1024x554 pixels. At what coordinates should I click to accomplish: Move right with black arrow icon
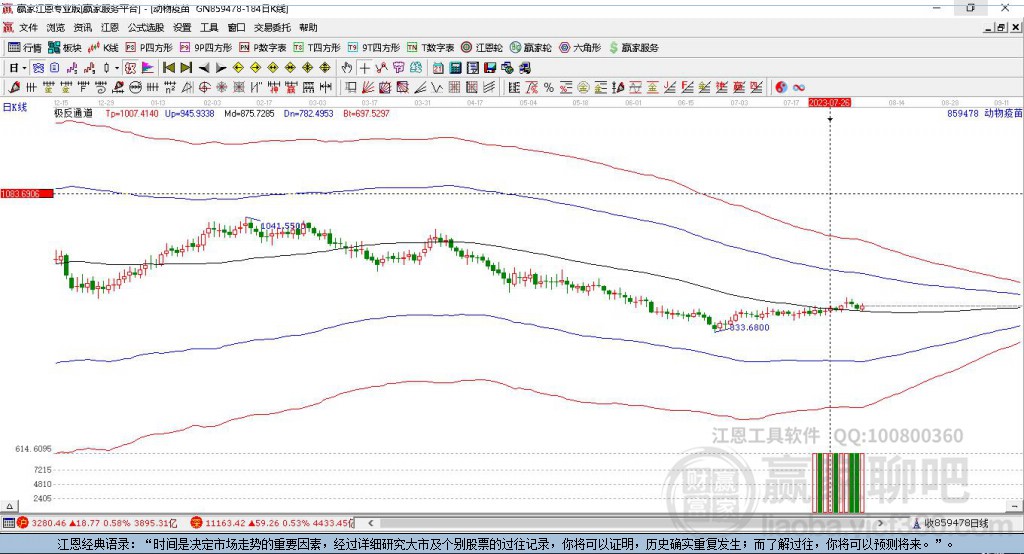221,68
